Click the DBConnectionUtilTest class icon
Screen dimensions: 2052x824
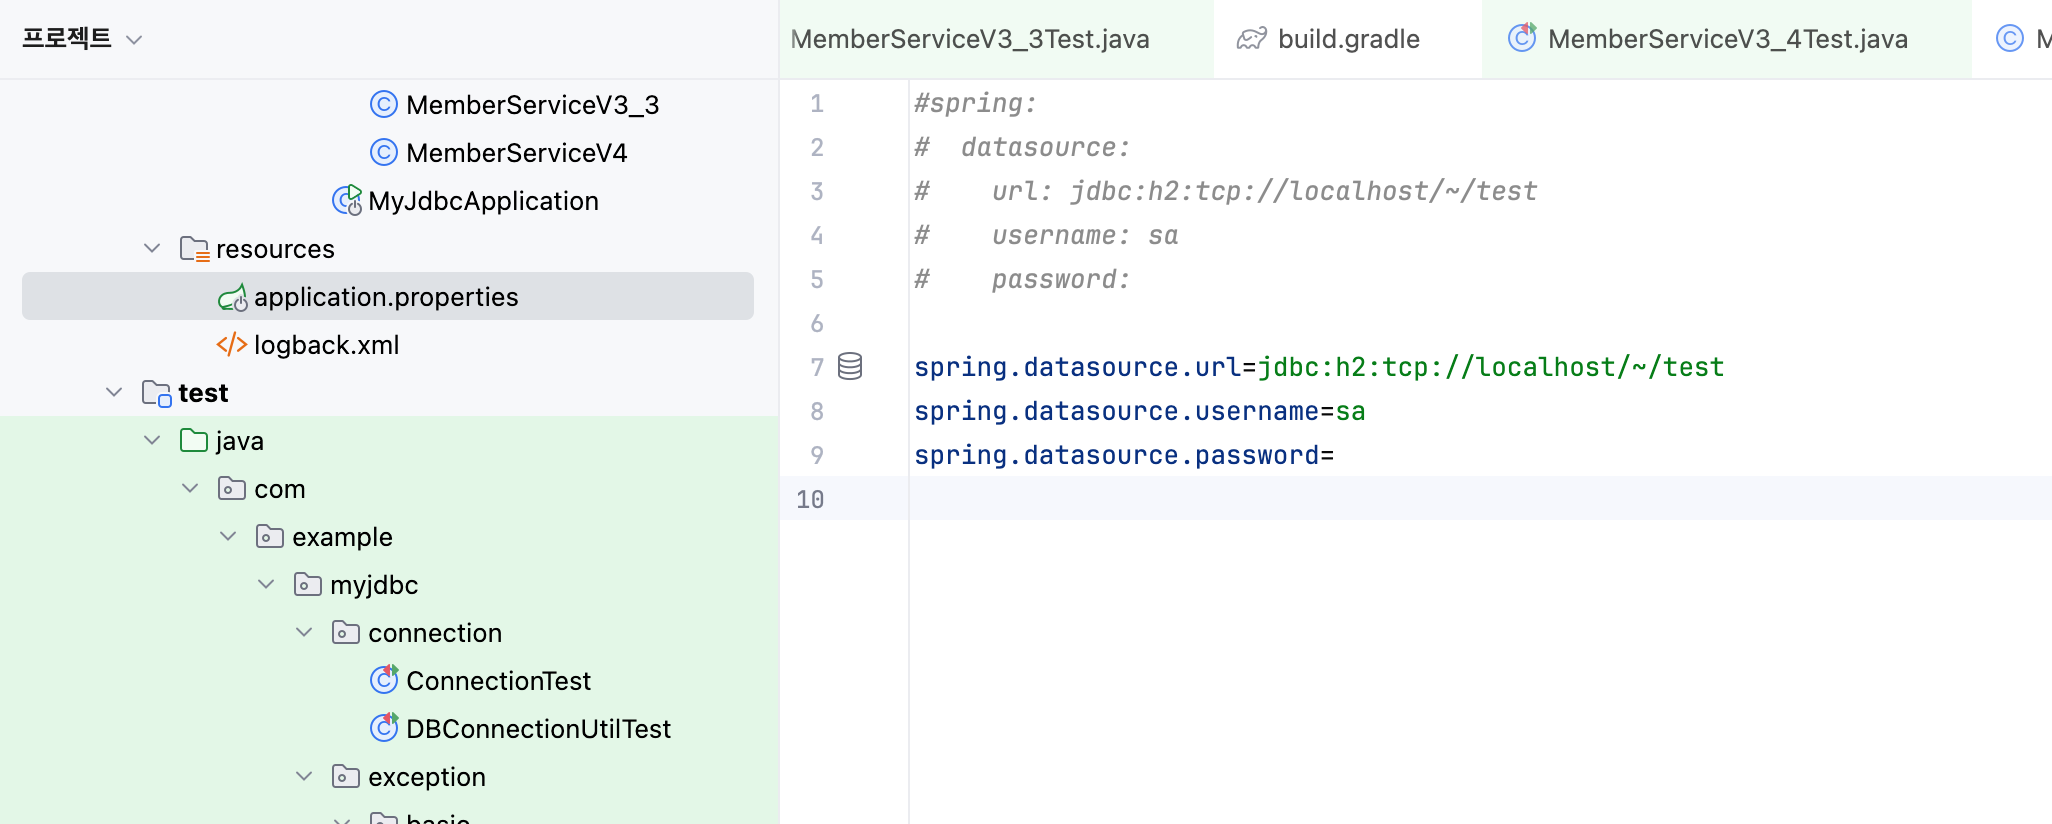[384, 728]
